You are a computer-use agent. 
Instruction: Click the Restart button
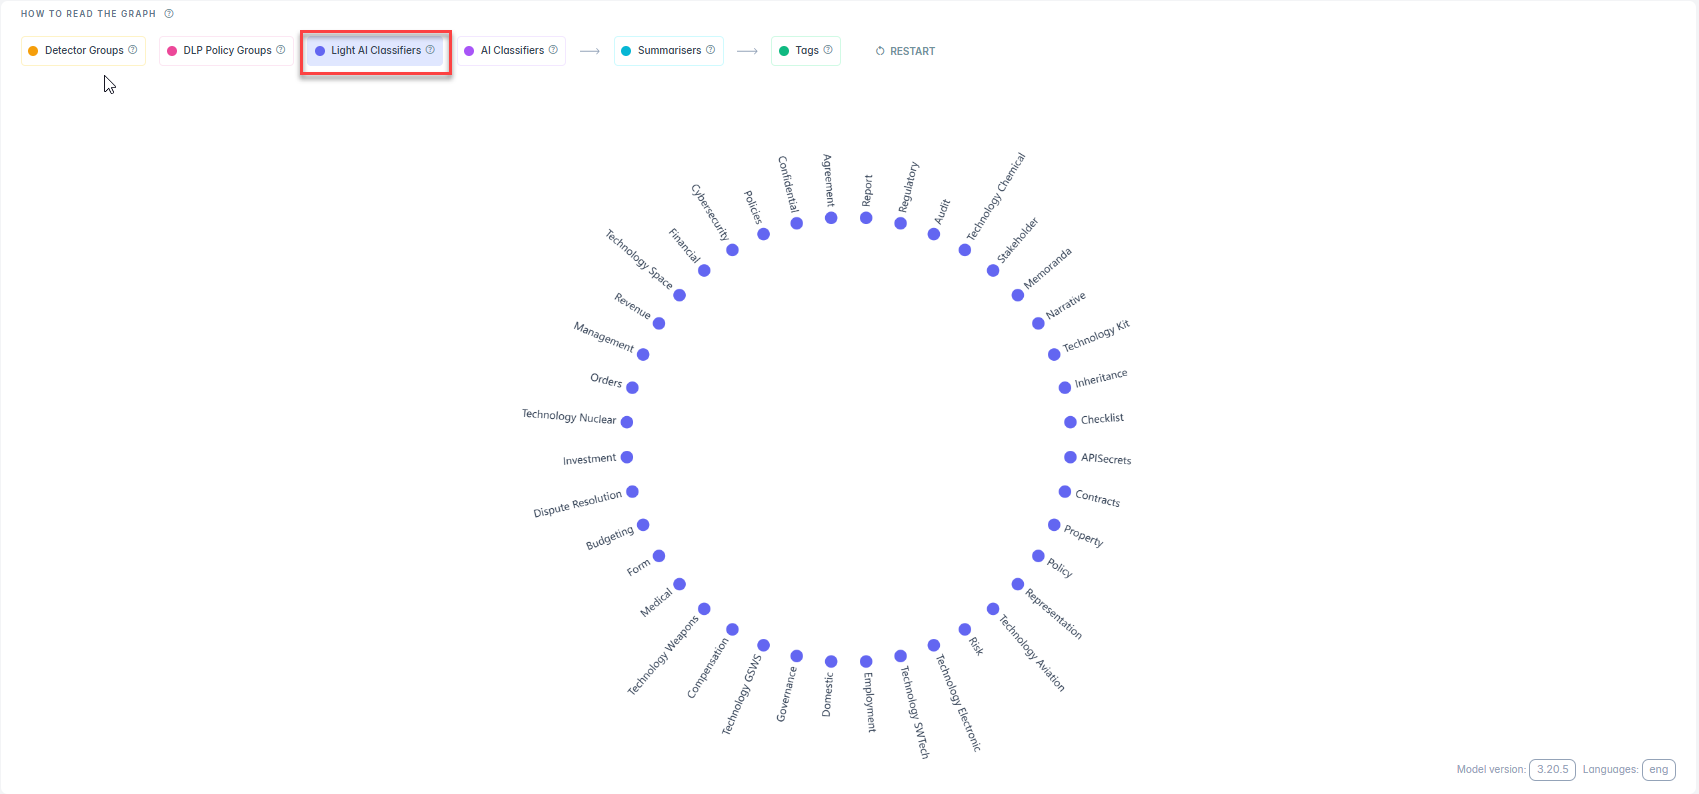click(906, 51)
